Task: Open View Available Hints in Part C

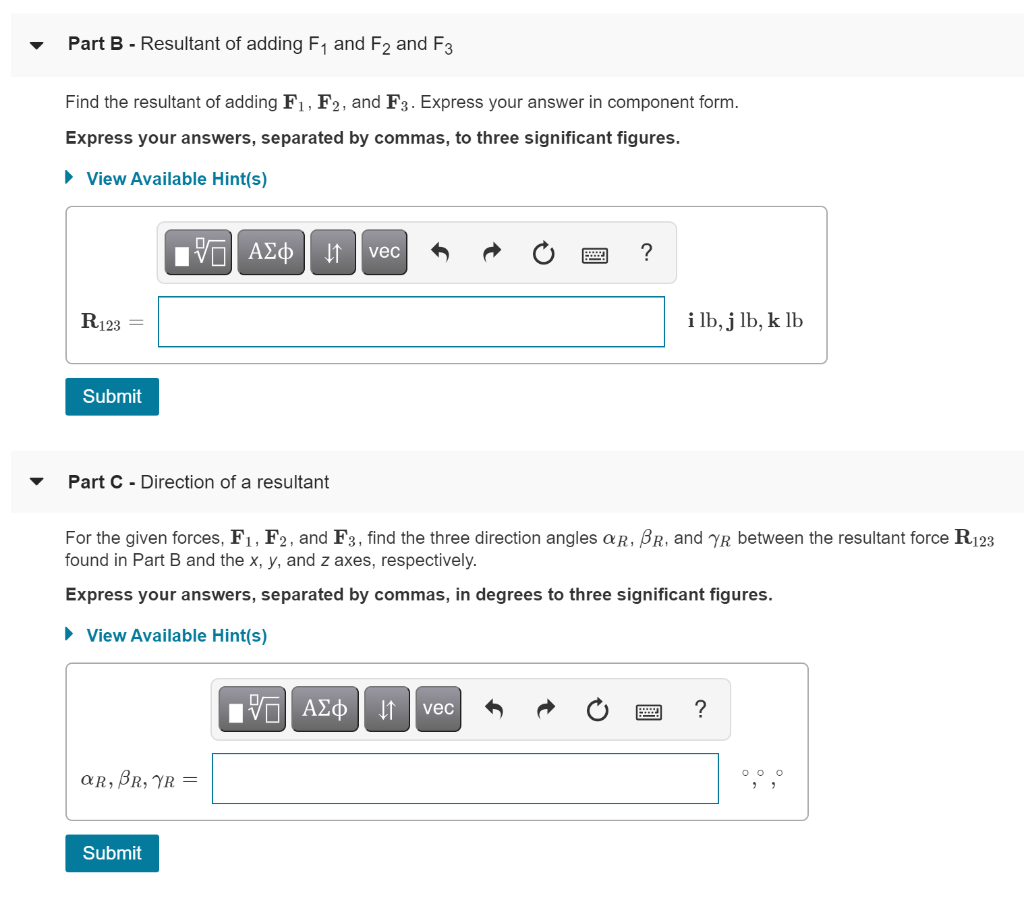Action: click(x=177, y=635)
